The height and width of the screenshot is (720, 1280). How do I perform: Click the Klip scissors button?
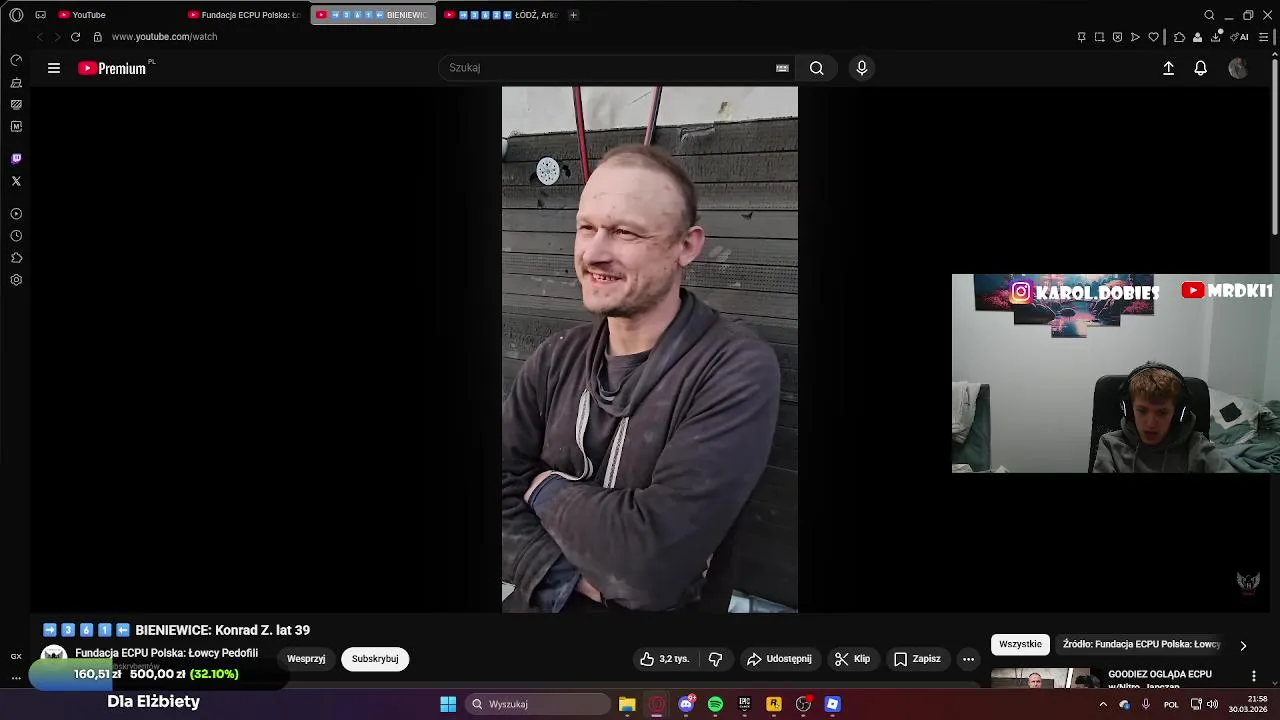pyautogui.click(x=852, y=659)
